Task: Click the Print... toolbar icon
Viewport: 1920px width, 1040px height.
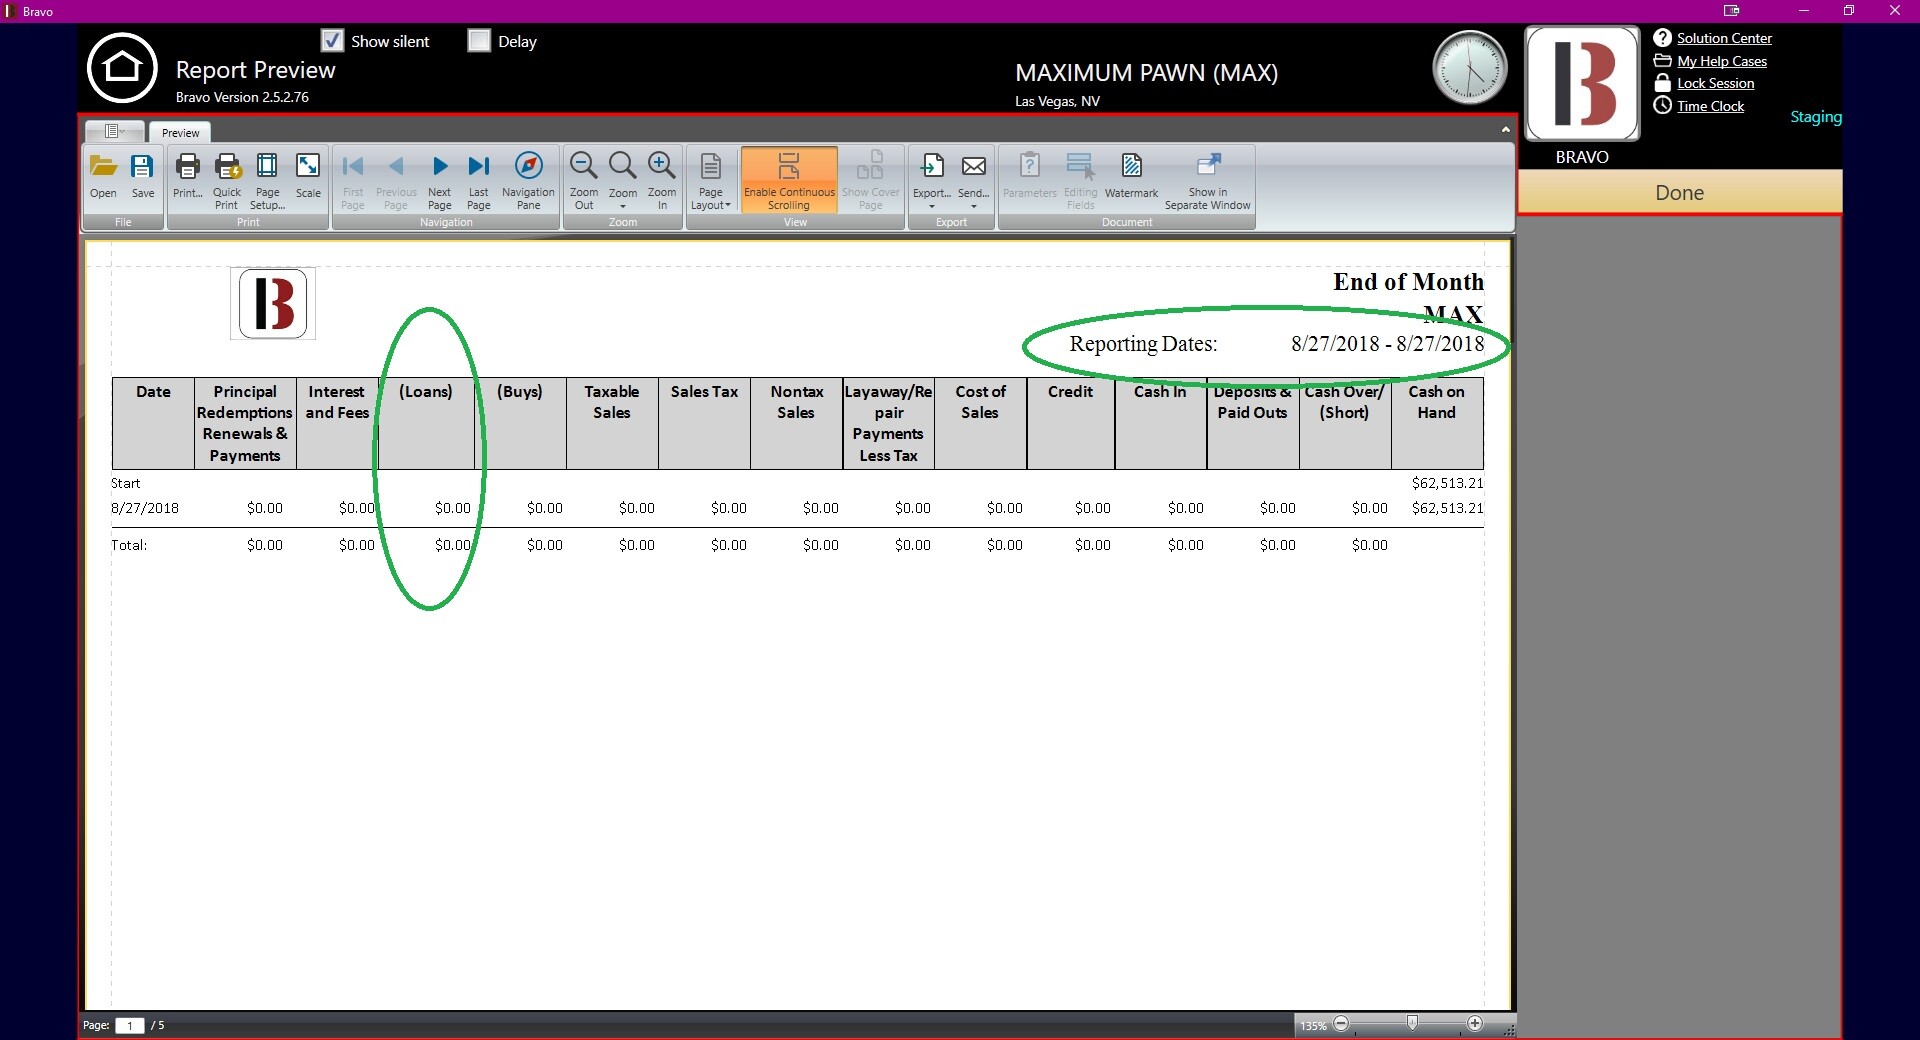Action: pyautogui.click(x=187, y=177)
